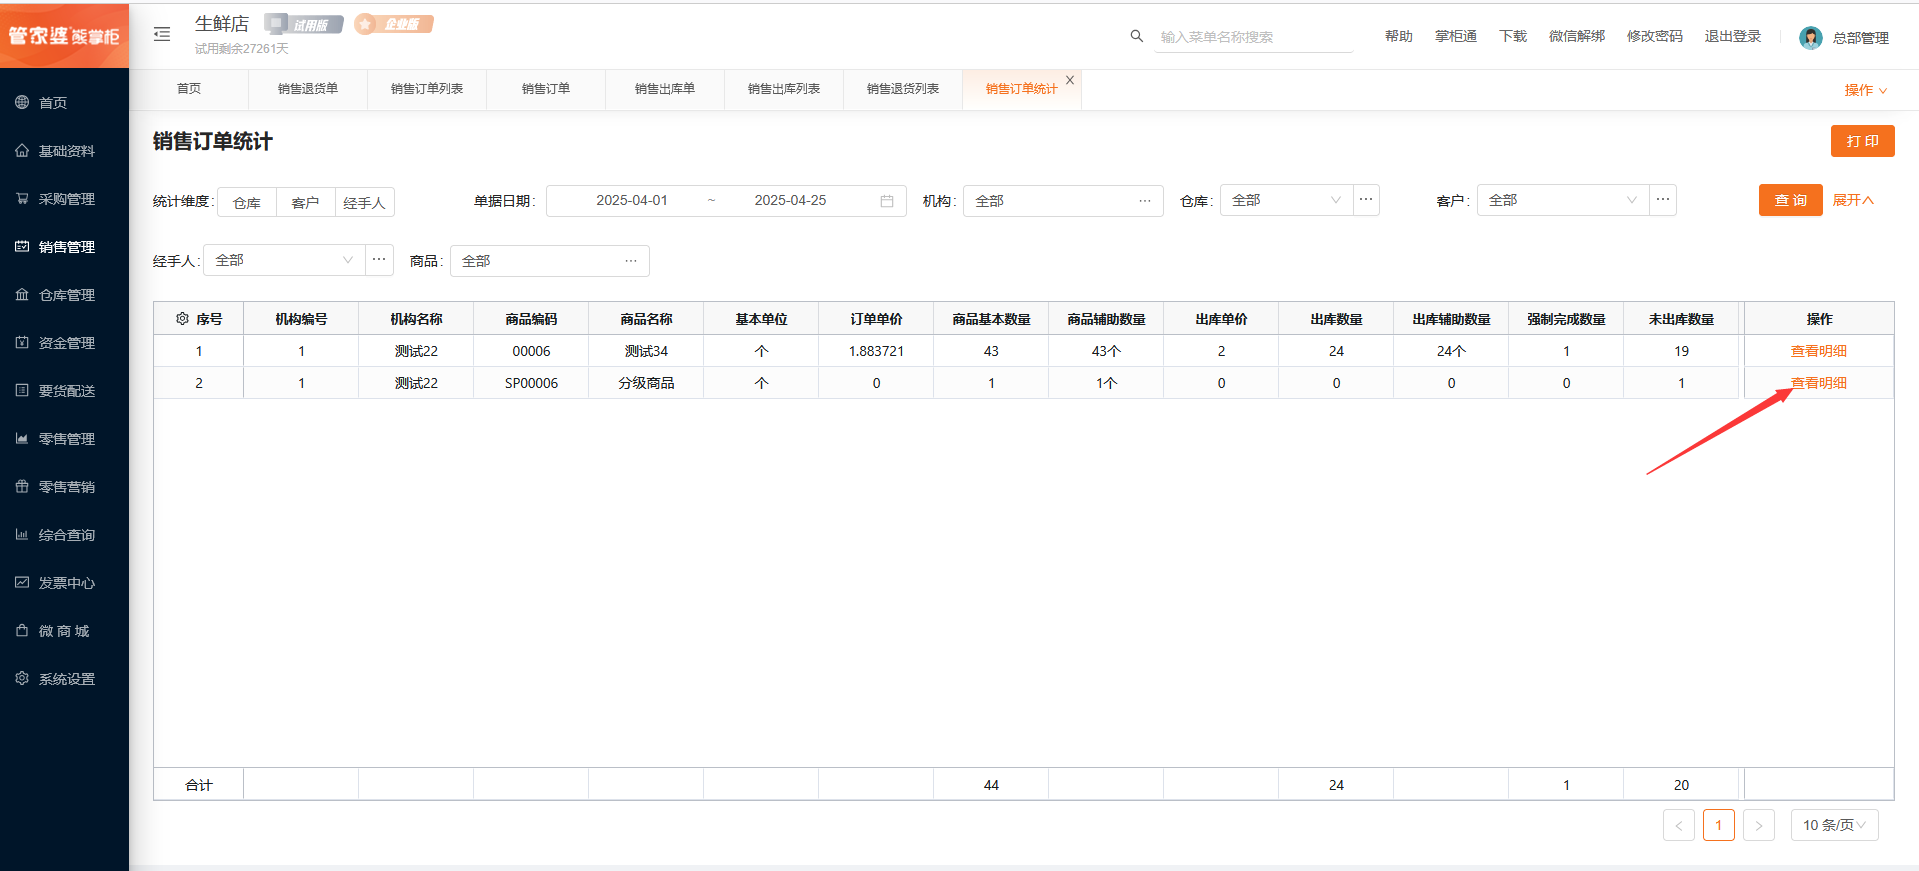Image resolution: width=1919 pixels, height=871 pixels.
Task: Close the 销售订单统计 tab
Action: [x=1070, y=80]
